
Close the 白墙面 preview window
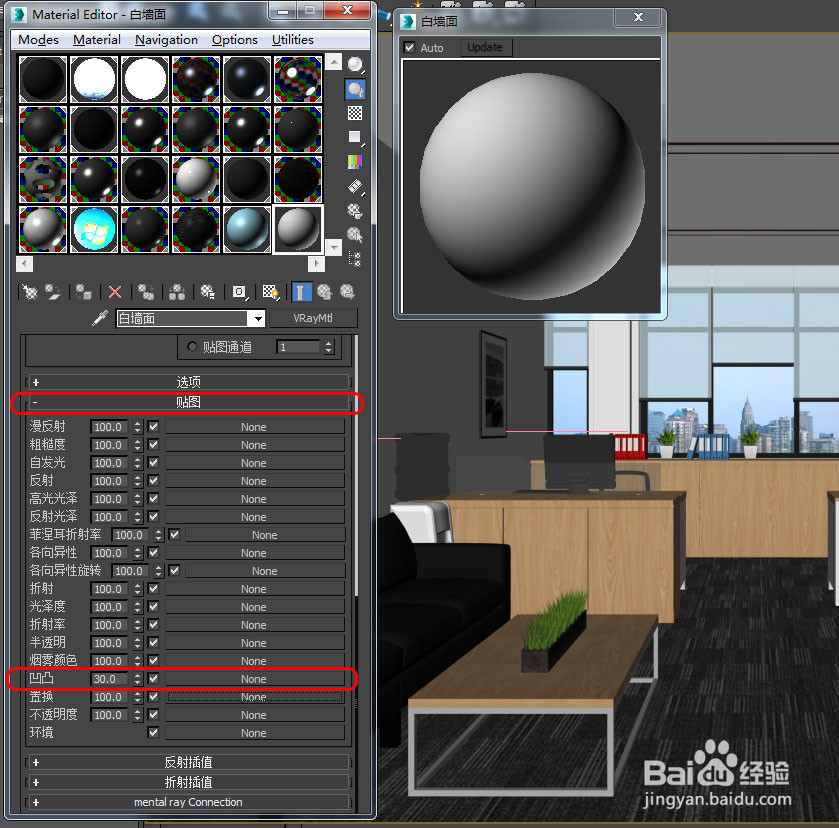pyautogui.click(x=638, y=17)
